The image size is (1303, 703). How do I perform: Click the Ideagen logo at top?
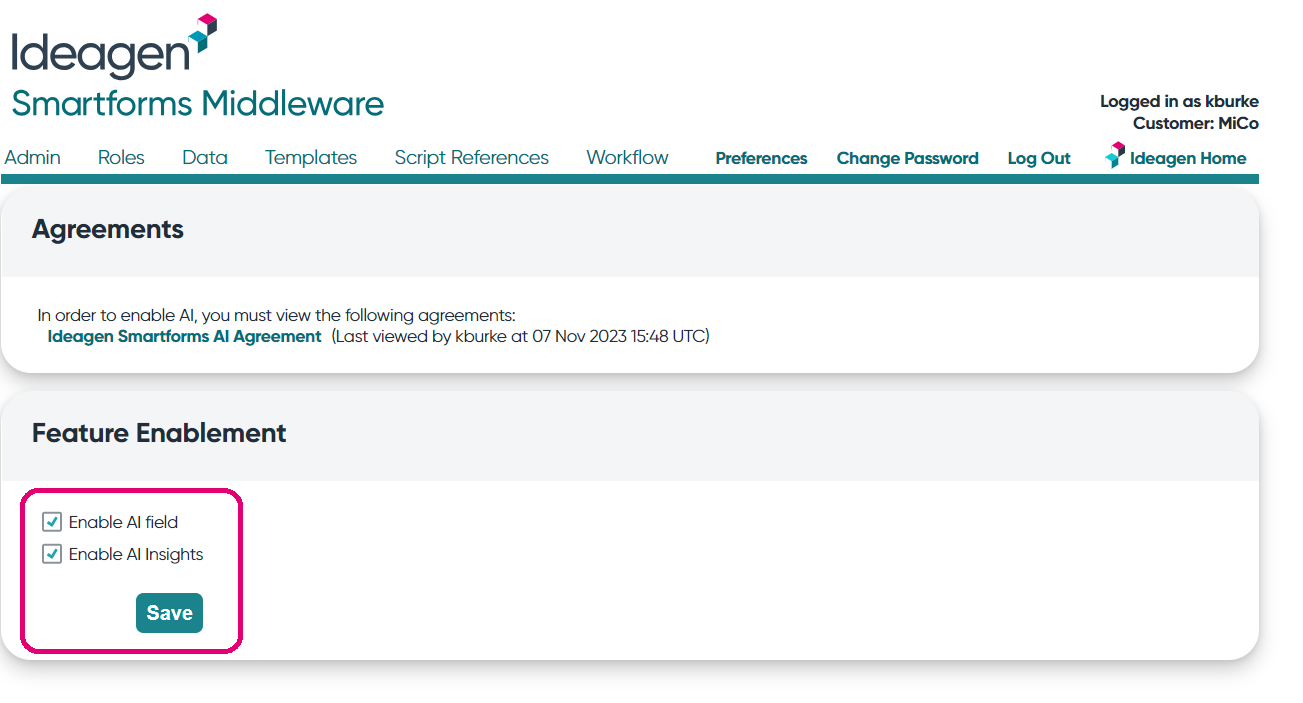(x=114, y=47)
